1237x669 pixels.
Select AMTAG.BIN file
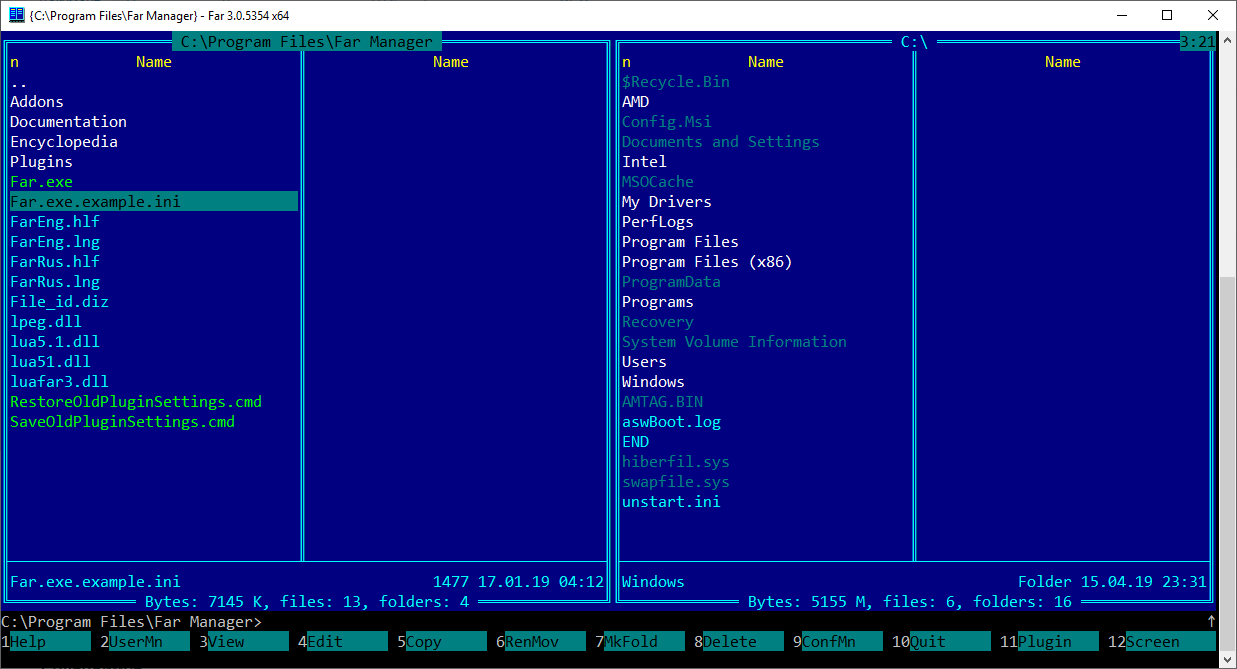click(x=663, y=402)
